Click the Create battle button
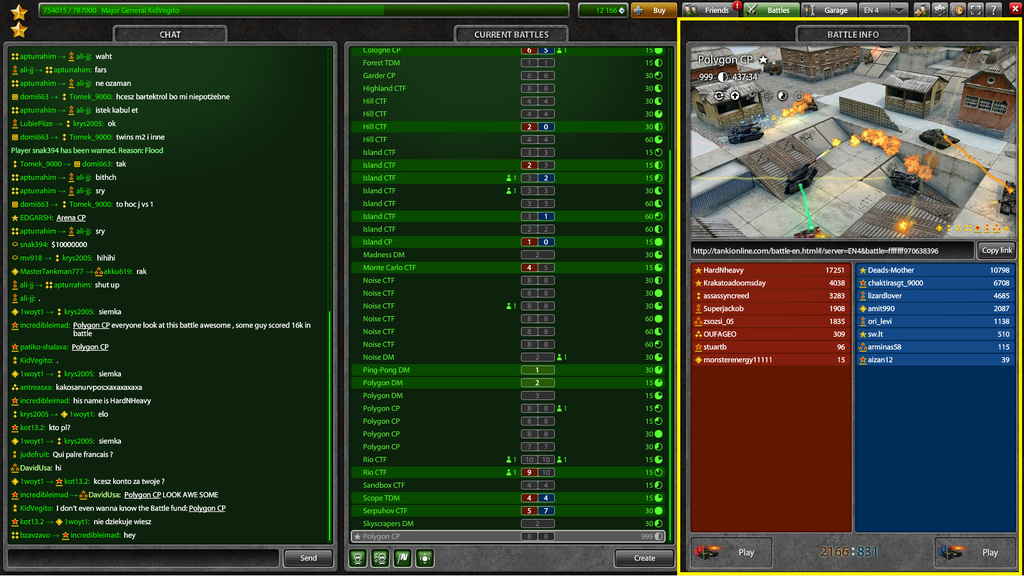The image size is (1024, 576). (x=644, y=558)
